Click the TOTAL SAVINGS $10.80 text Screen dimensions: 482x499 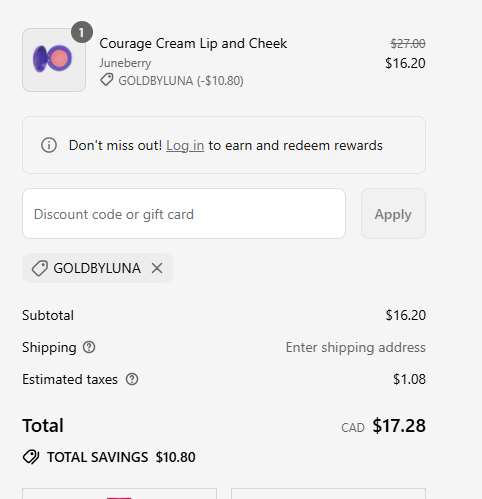coord(121,457)
